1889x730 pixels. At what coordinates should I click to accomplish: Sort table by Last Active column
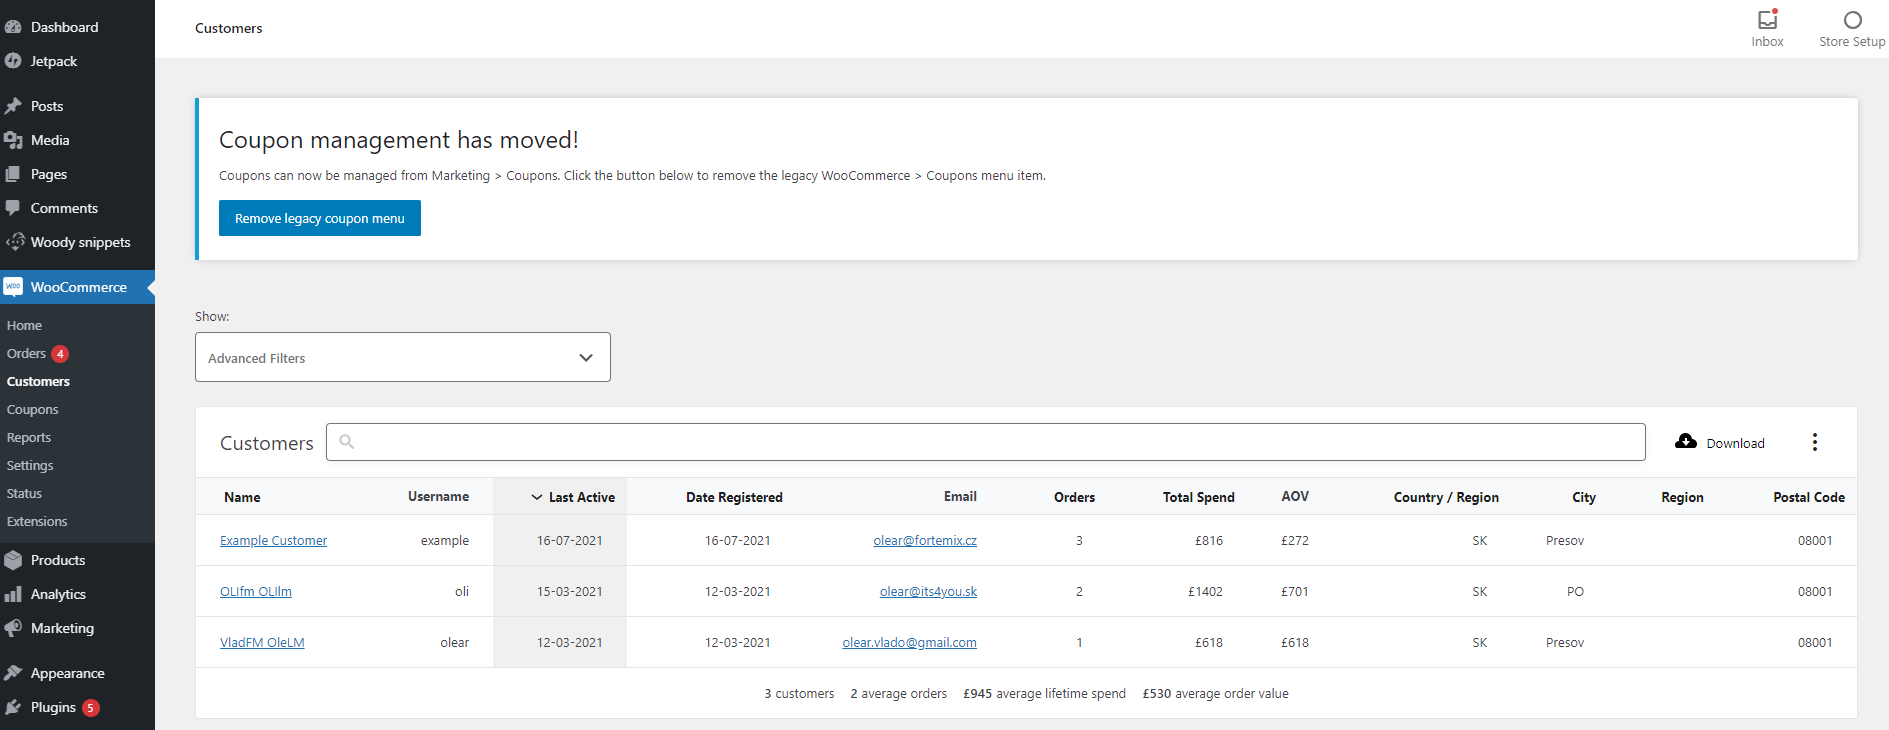(580, 497)
